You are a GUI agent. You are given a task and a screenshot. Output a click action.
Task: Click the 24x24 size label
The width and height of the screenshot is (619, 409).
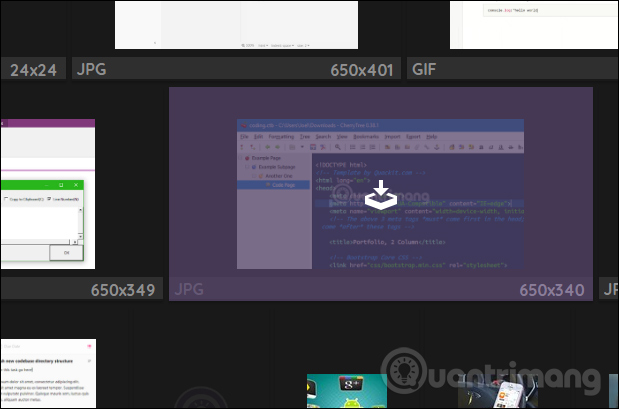tap(34, 70)
